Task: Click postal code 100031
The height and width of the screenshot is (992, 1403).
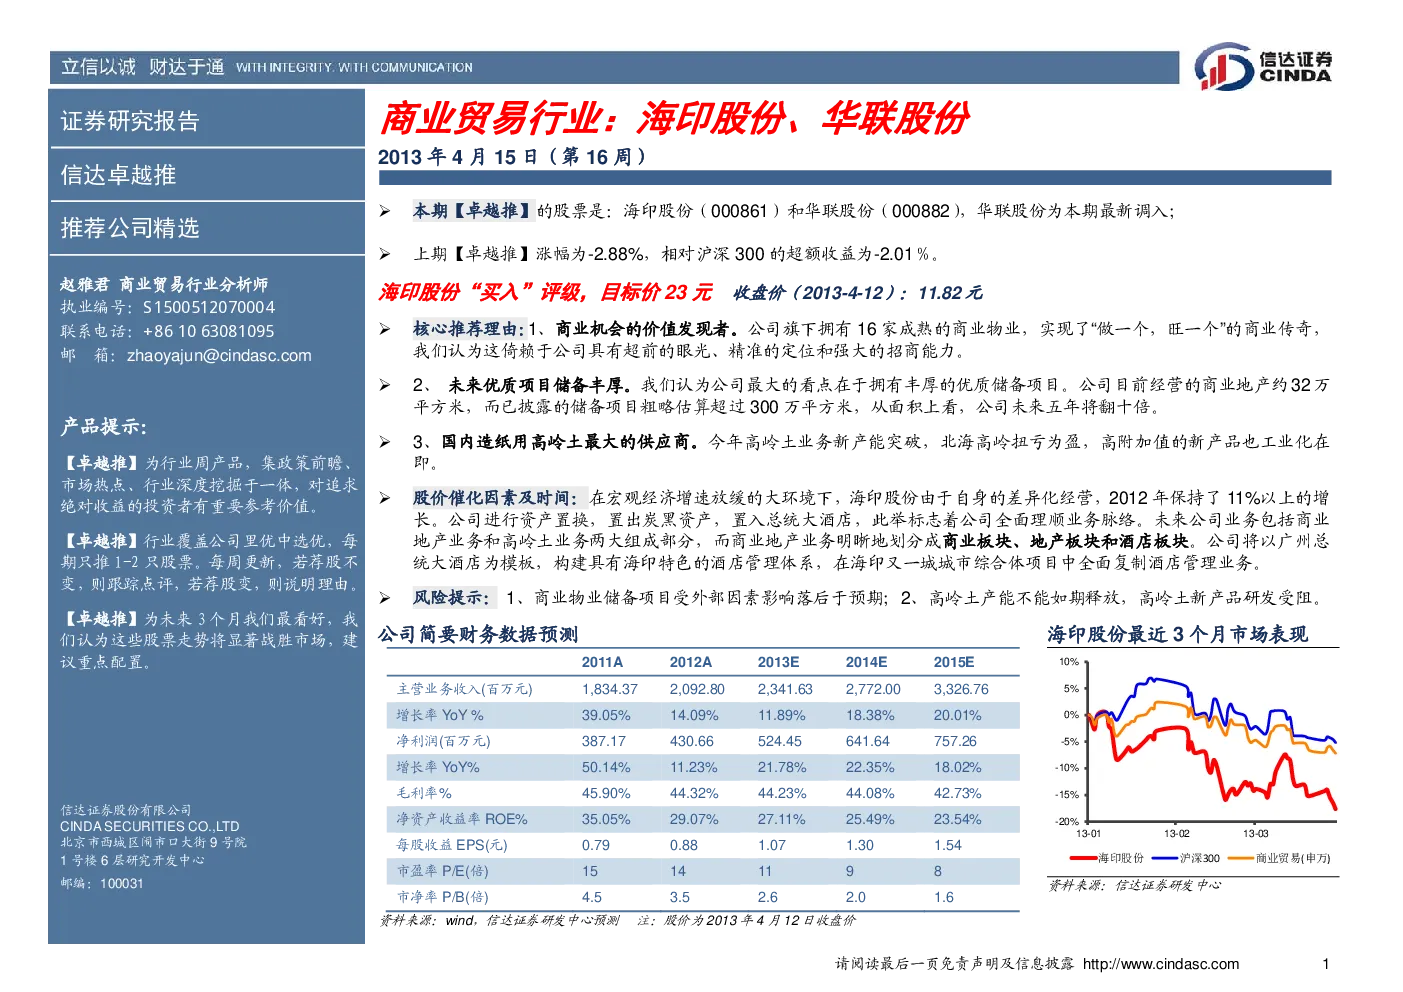Action: [x=122, y=884]
